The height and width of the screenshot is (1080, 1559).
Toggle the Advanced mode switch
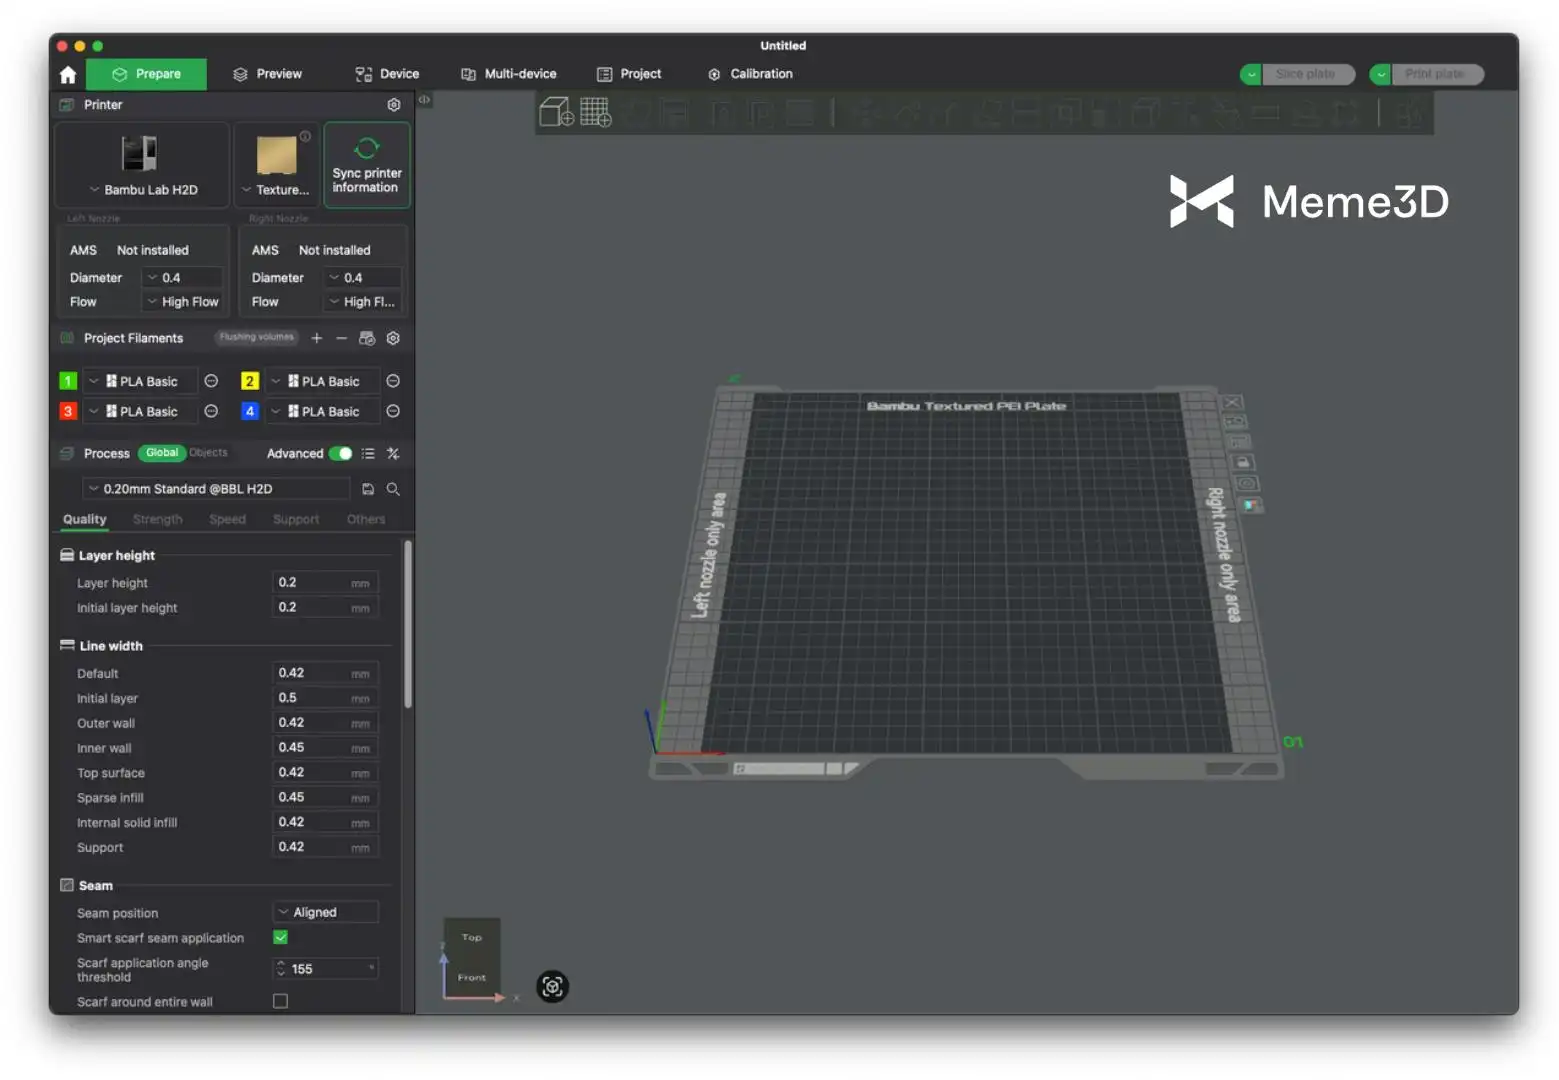coord(341,454)
